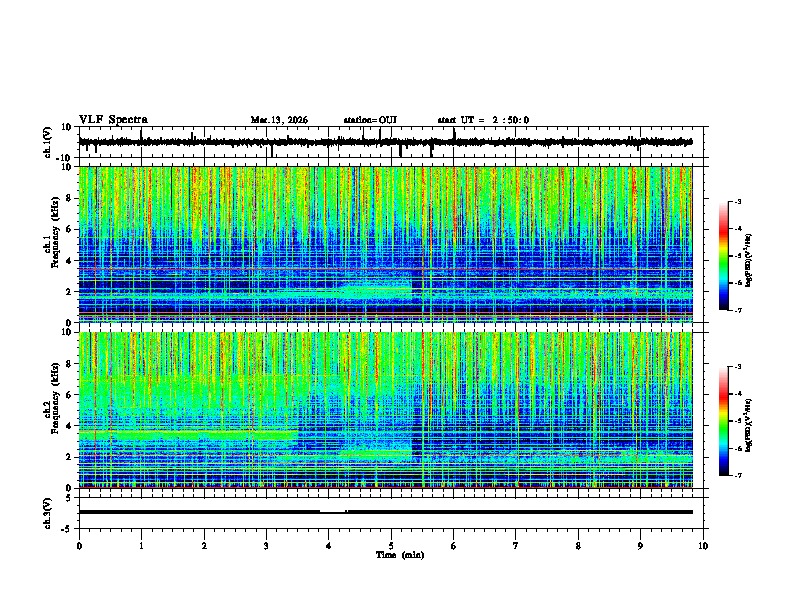Screen dimensions: 792x612
Task: Click the '8' kHz tick on the ch.2 frequency axis
Action: click(x=69, y=364)
